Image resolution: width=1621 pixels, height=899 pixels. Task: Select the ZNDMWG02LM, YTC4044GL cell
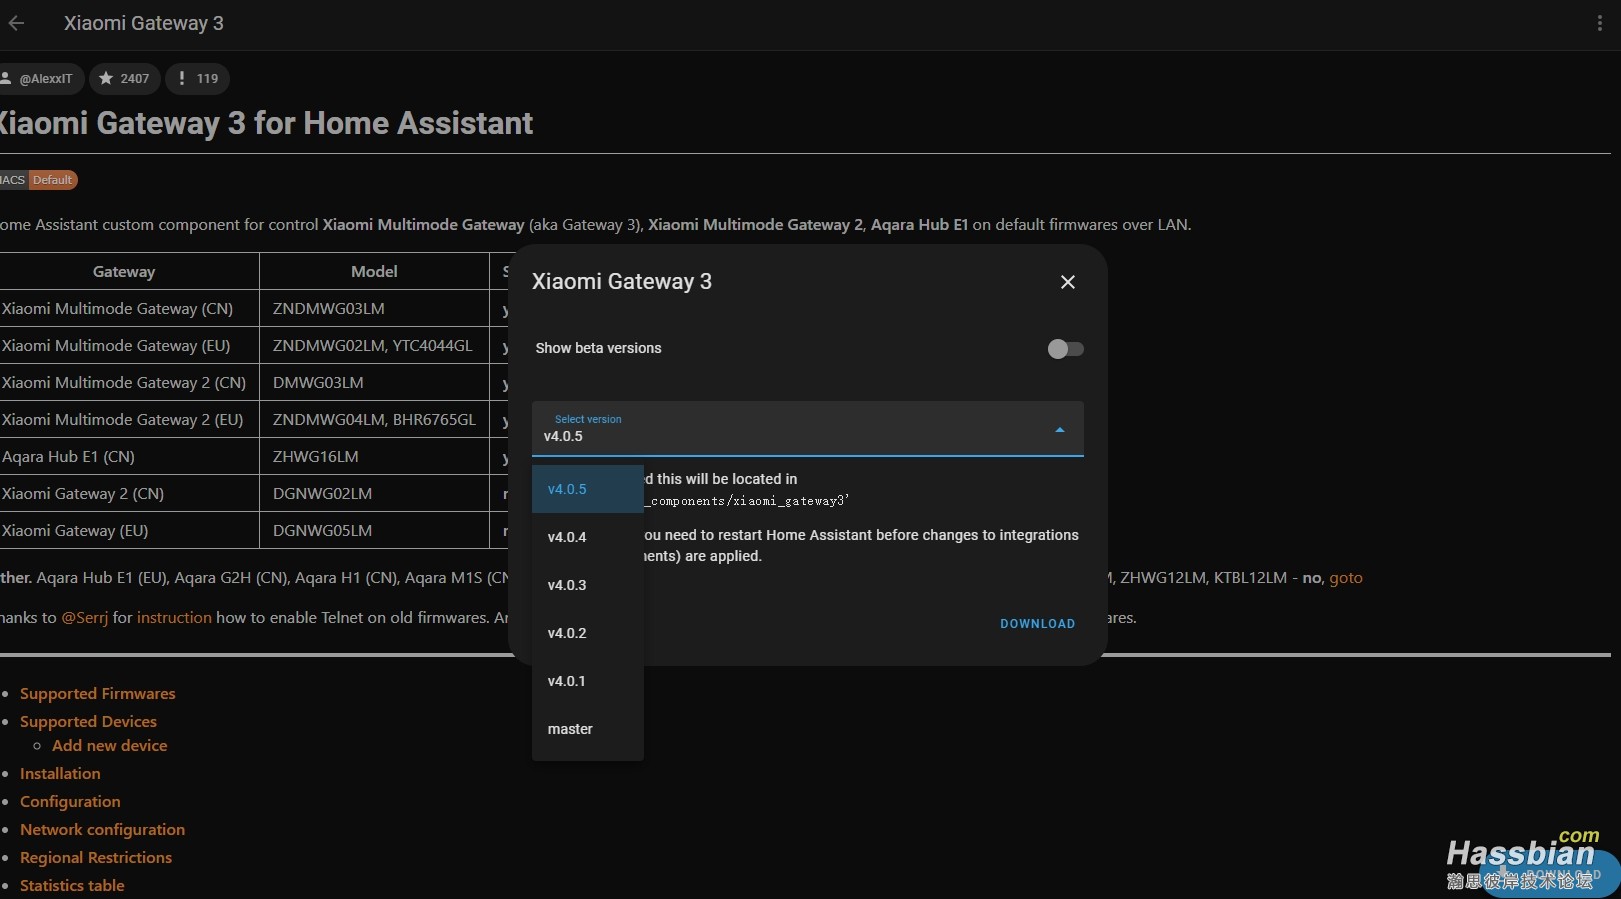click(x=374, y=345)
